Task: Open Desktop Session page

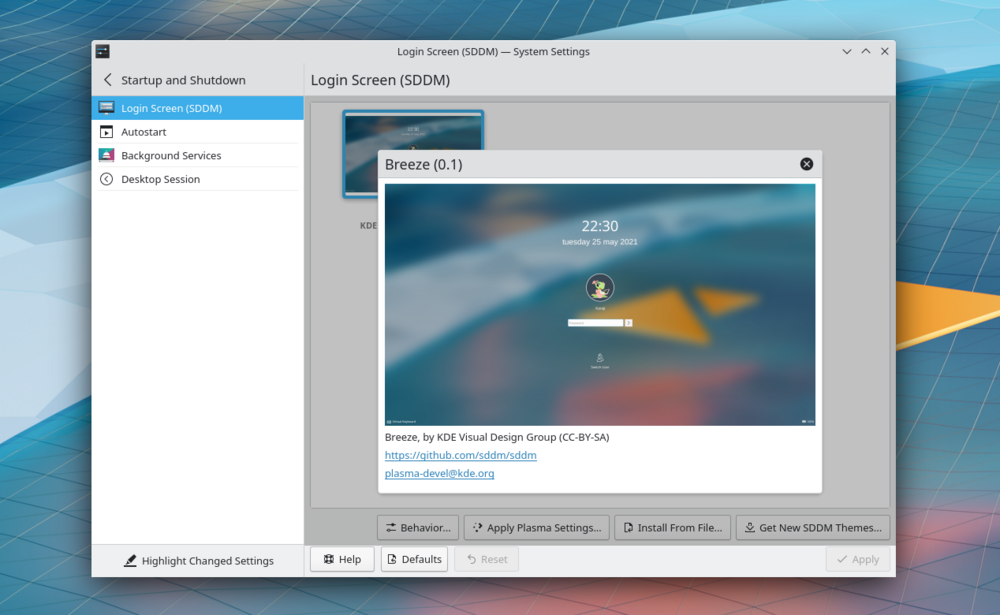Action: pyautogui.click(x=198, y=179)
